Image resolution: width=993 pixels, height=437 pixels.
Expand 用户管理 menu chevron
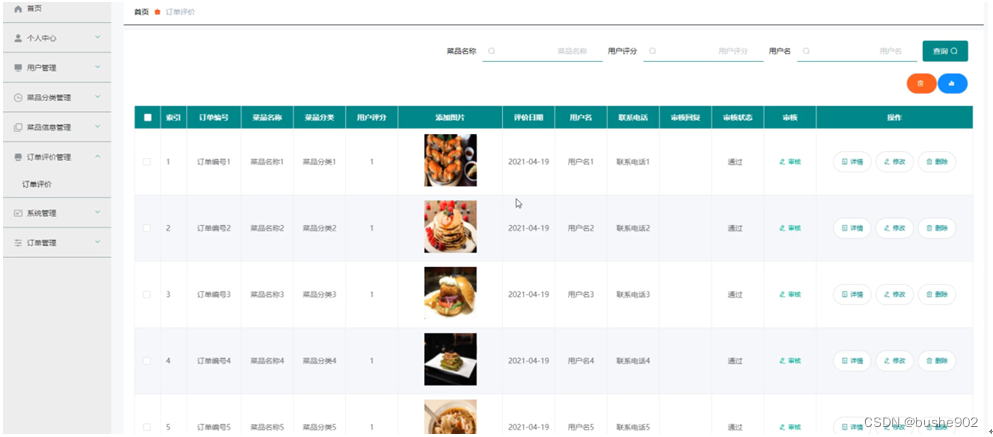98,66
